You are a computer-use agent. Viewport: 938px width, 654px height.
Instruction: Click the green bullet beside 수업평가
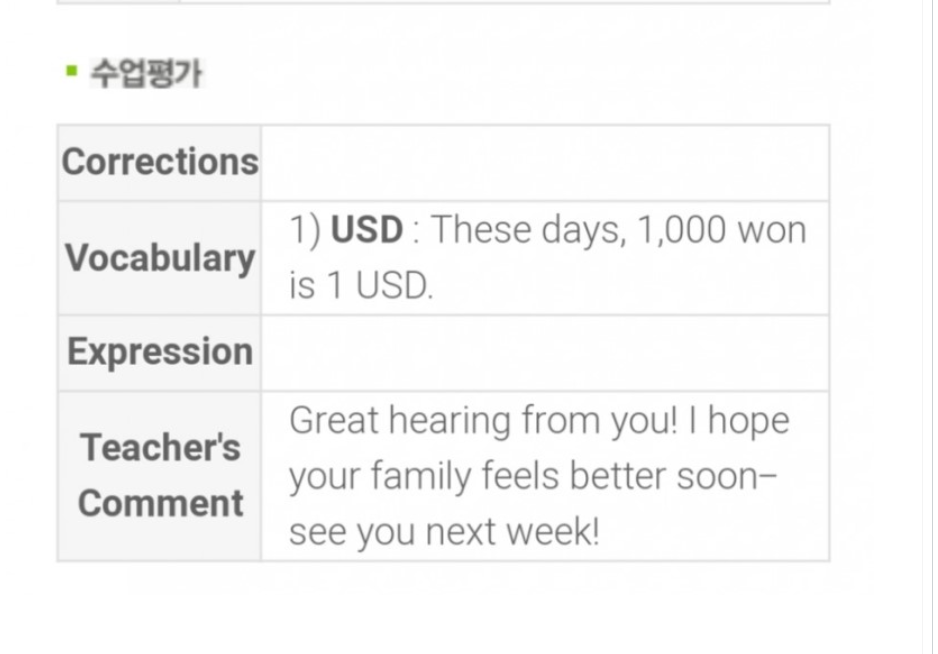click(x=72, y=71)
